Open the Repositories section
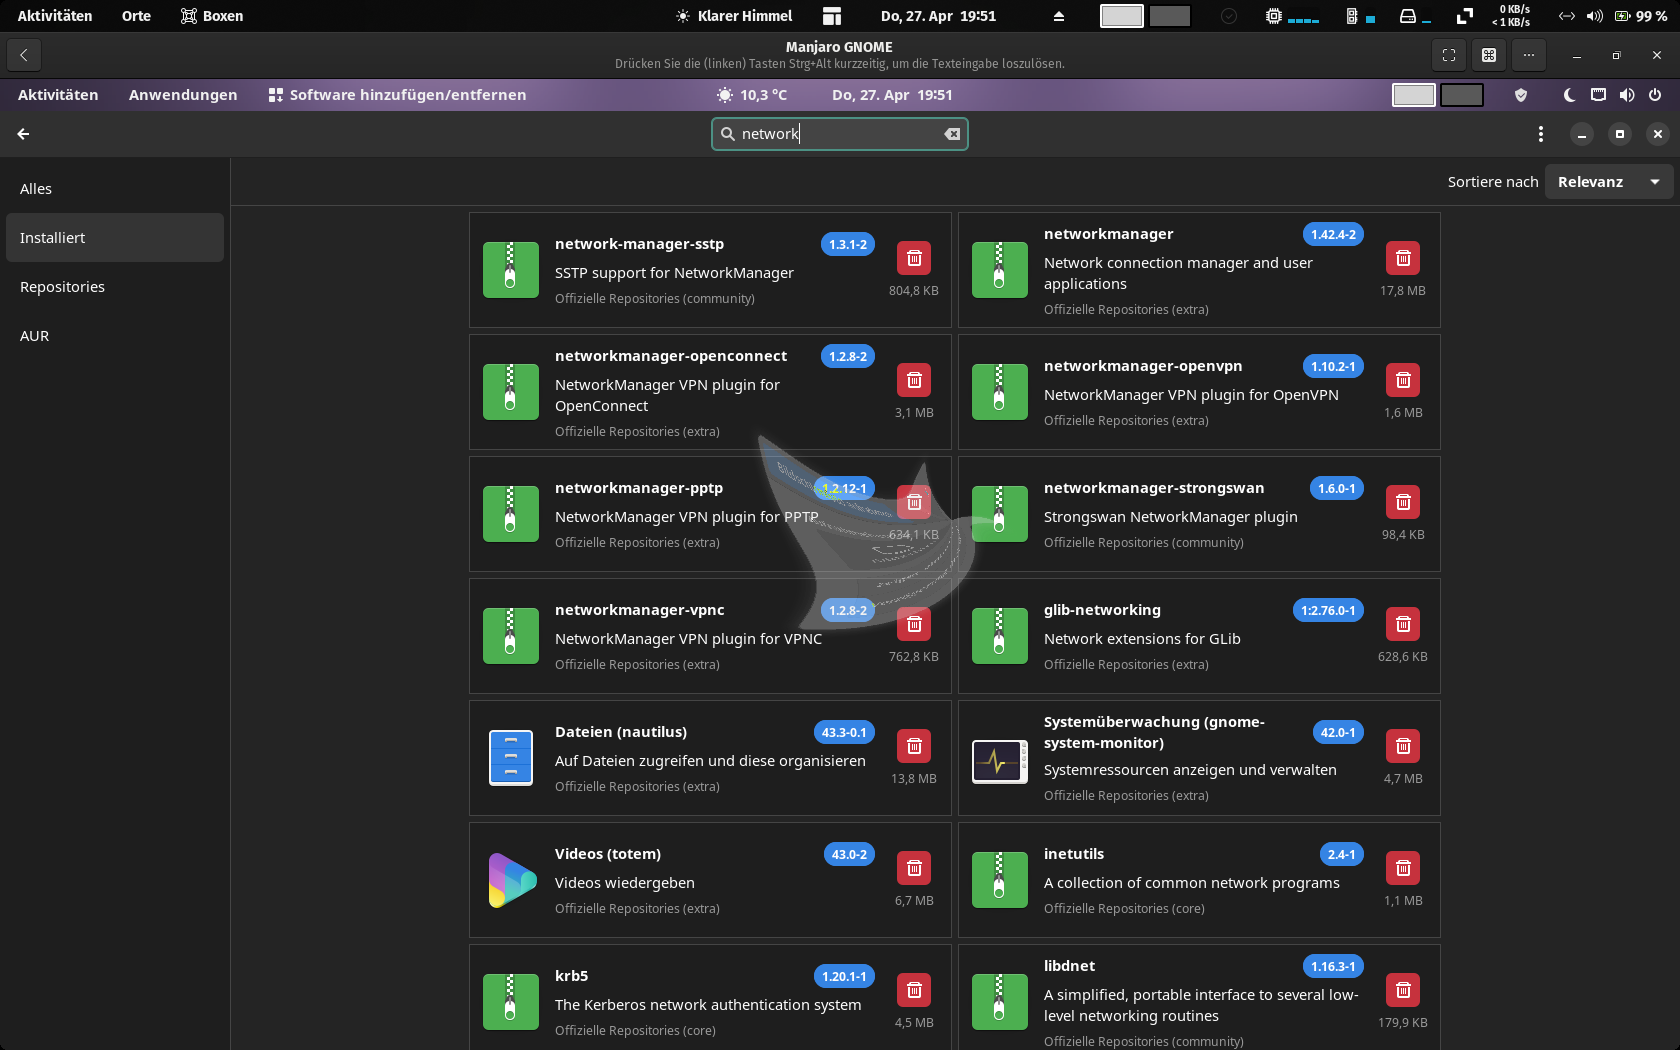 62,287
